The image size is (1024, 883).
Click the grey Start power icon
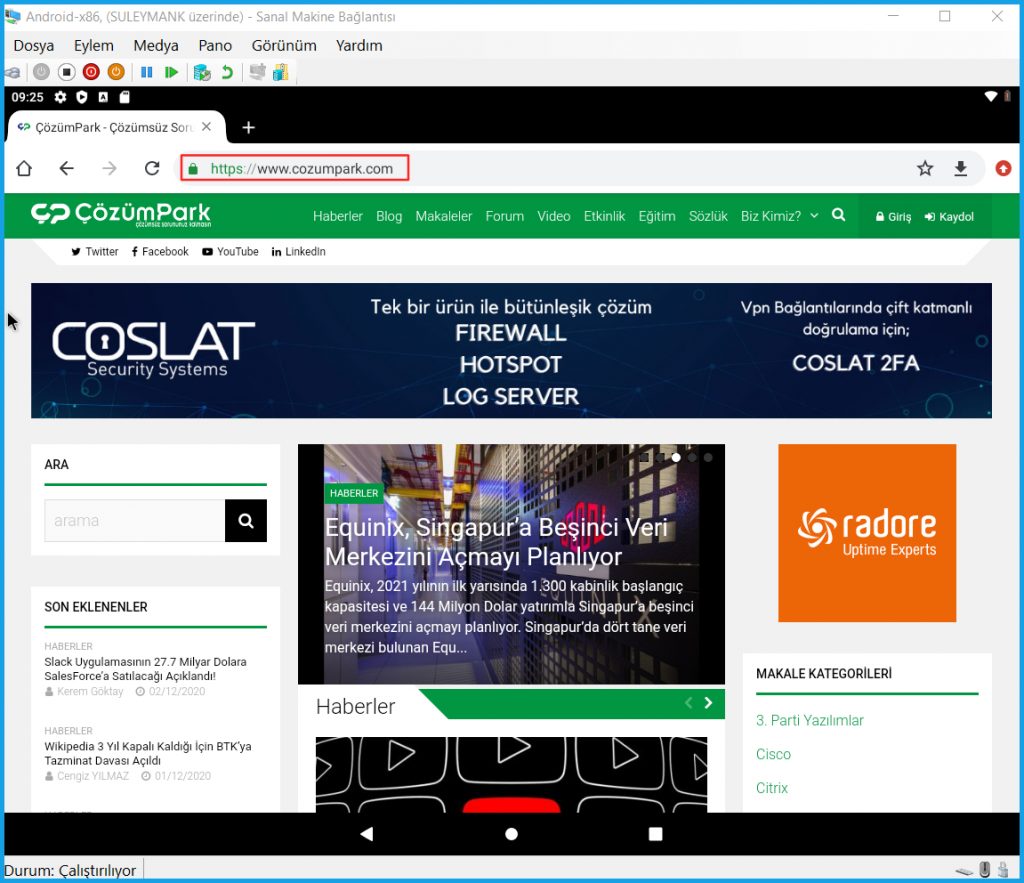click(x=41, y=72)
